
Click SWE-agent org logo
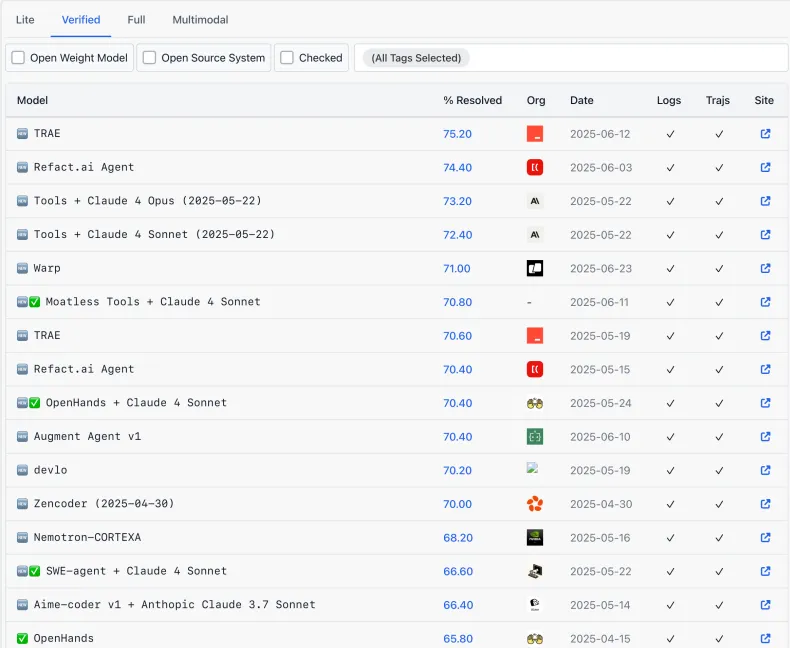pos(535,571)
